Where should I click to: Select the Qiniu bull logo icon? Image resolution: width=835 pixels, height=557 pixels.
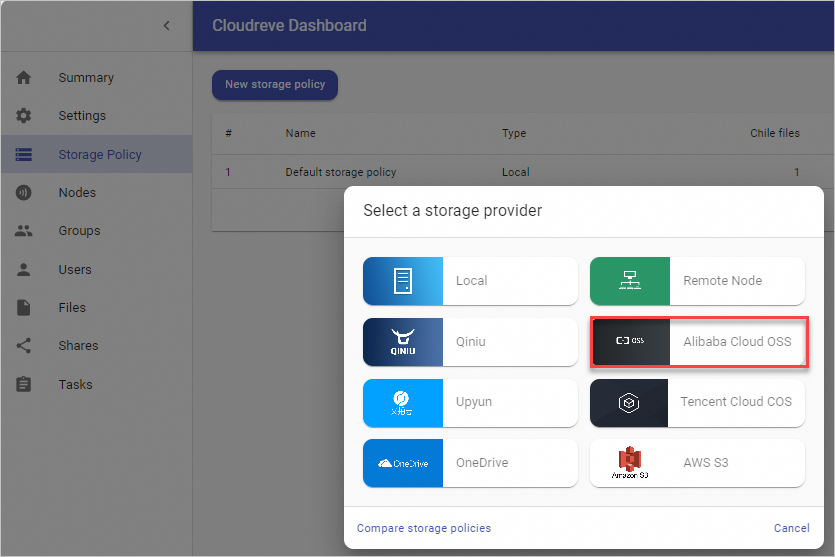tap(403, 342)
